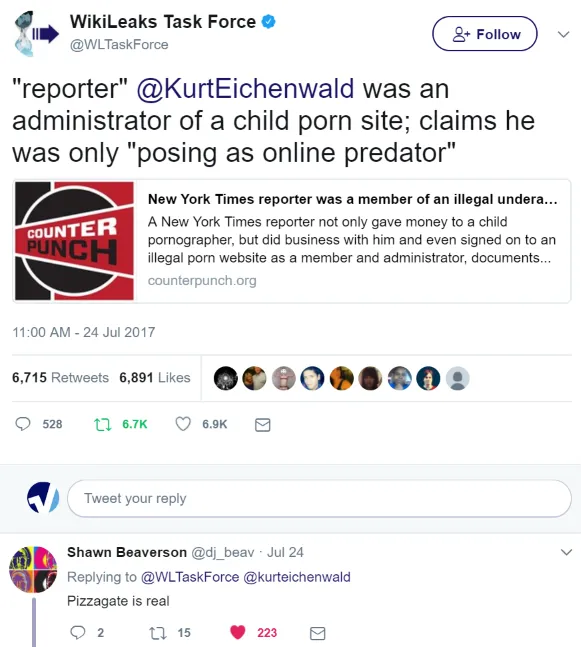Click the Tweet your reply field
The width and height of the screenshot is (582, 648).
(319, 498)
